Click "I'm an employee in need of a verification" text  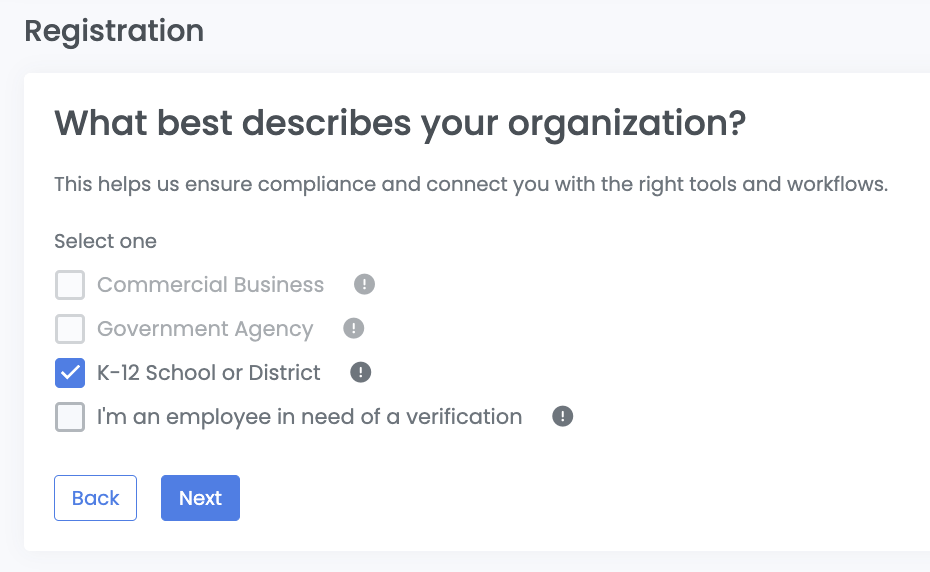click(309, 417)
